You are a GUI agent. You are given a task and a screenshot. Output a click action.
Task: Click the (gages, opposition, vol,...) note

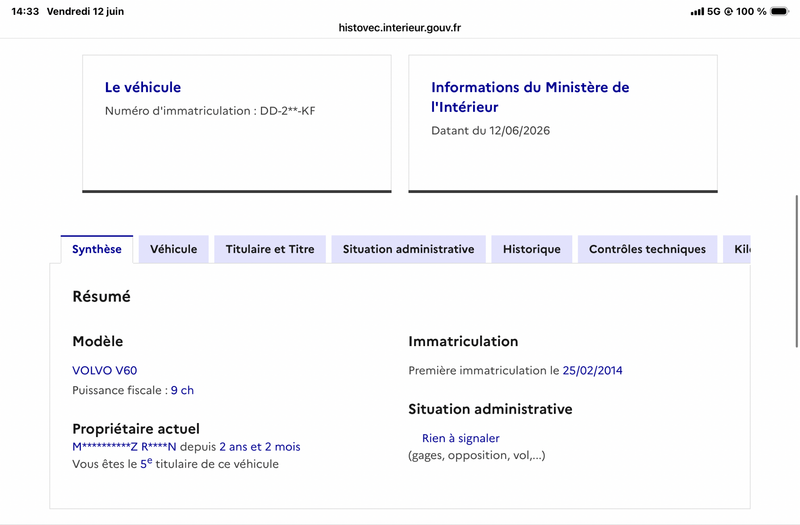click(x=477, y=455)
